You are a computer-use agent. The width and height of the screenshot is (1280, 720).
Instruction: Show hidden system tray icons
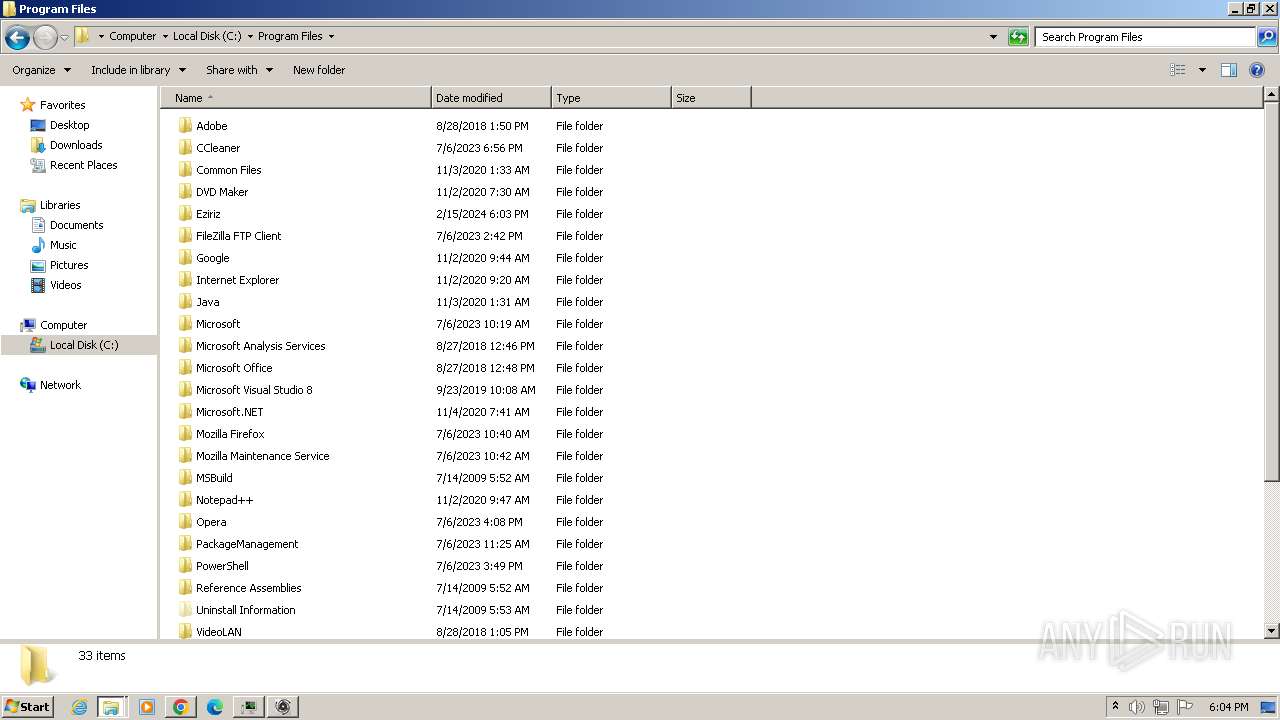point(1115,707)
